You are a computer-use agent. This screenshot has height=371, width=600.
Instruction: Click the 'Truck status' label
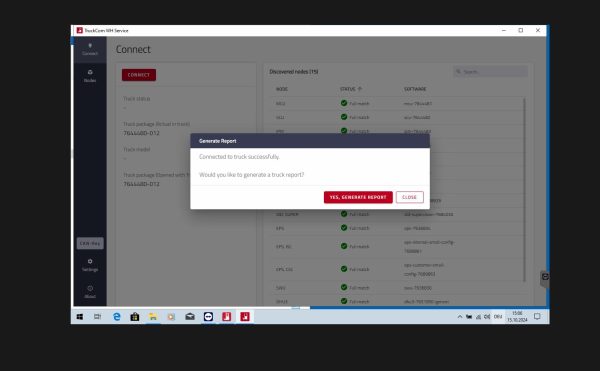[137, 99]
